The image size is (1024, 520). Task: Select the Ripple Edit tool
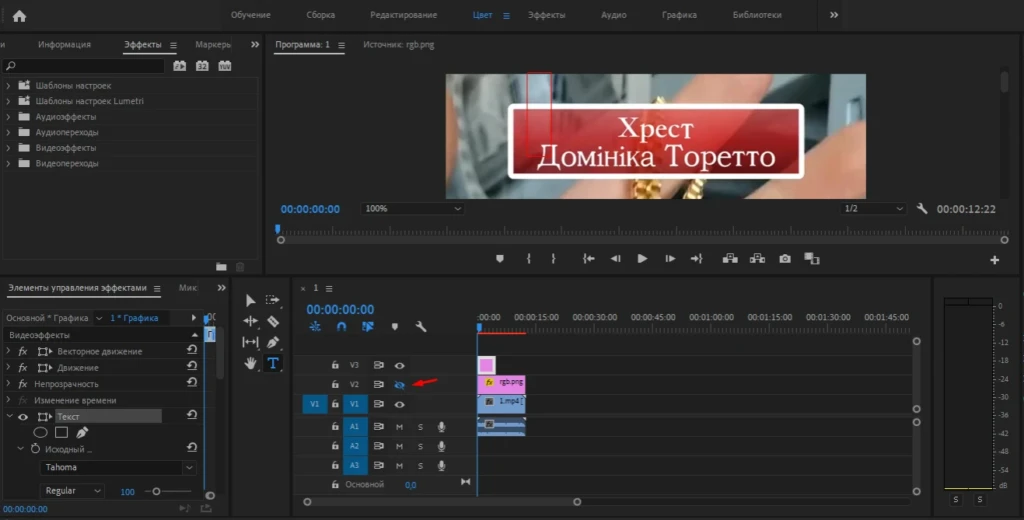click(250, 321)
